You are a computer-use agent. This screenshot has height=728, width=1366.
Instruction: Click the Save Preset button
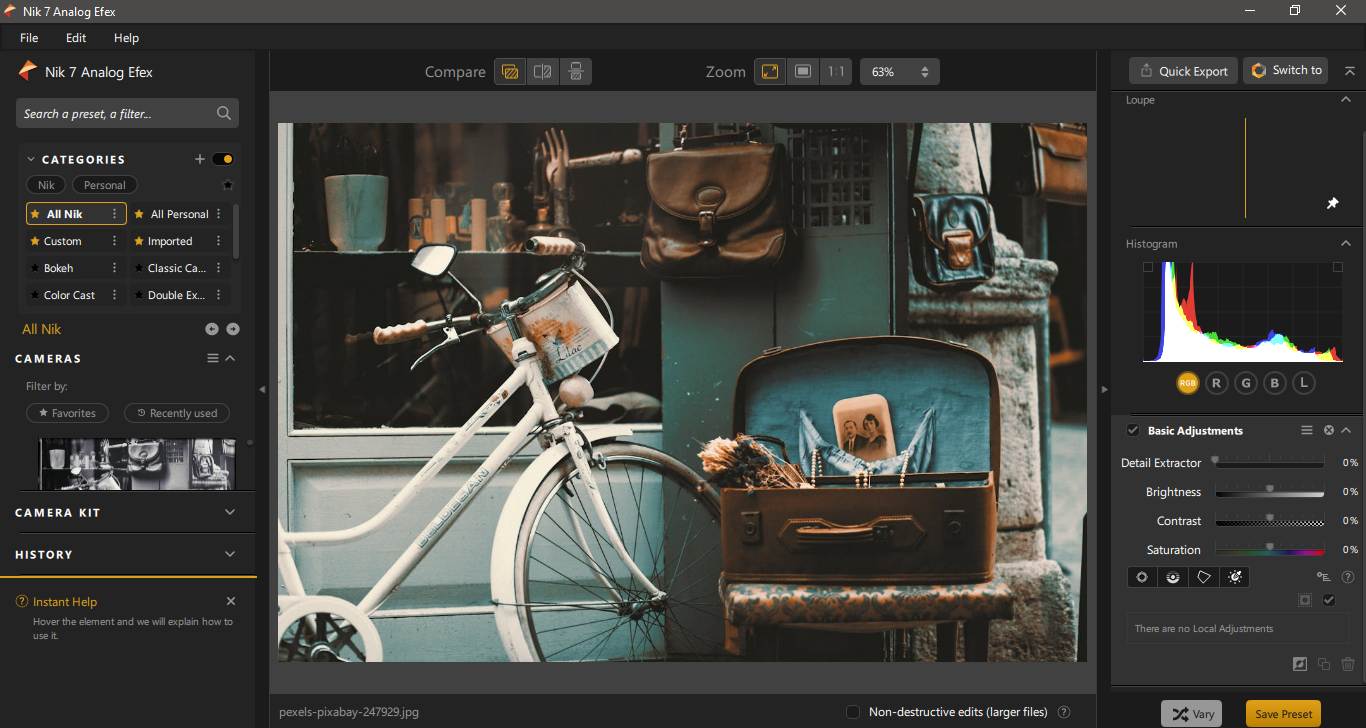point(1283,714)
